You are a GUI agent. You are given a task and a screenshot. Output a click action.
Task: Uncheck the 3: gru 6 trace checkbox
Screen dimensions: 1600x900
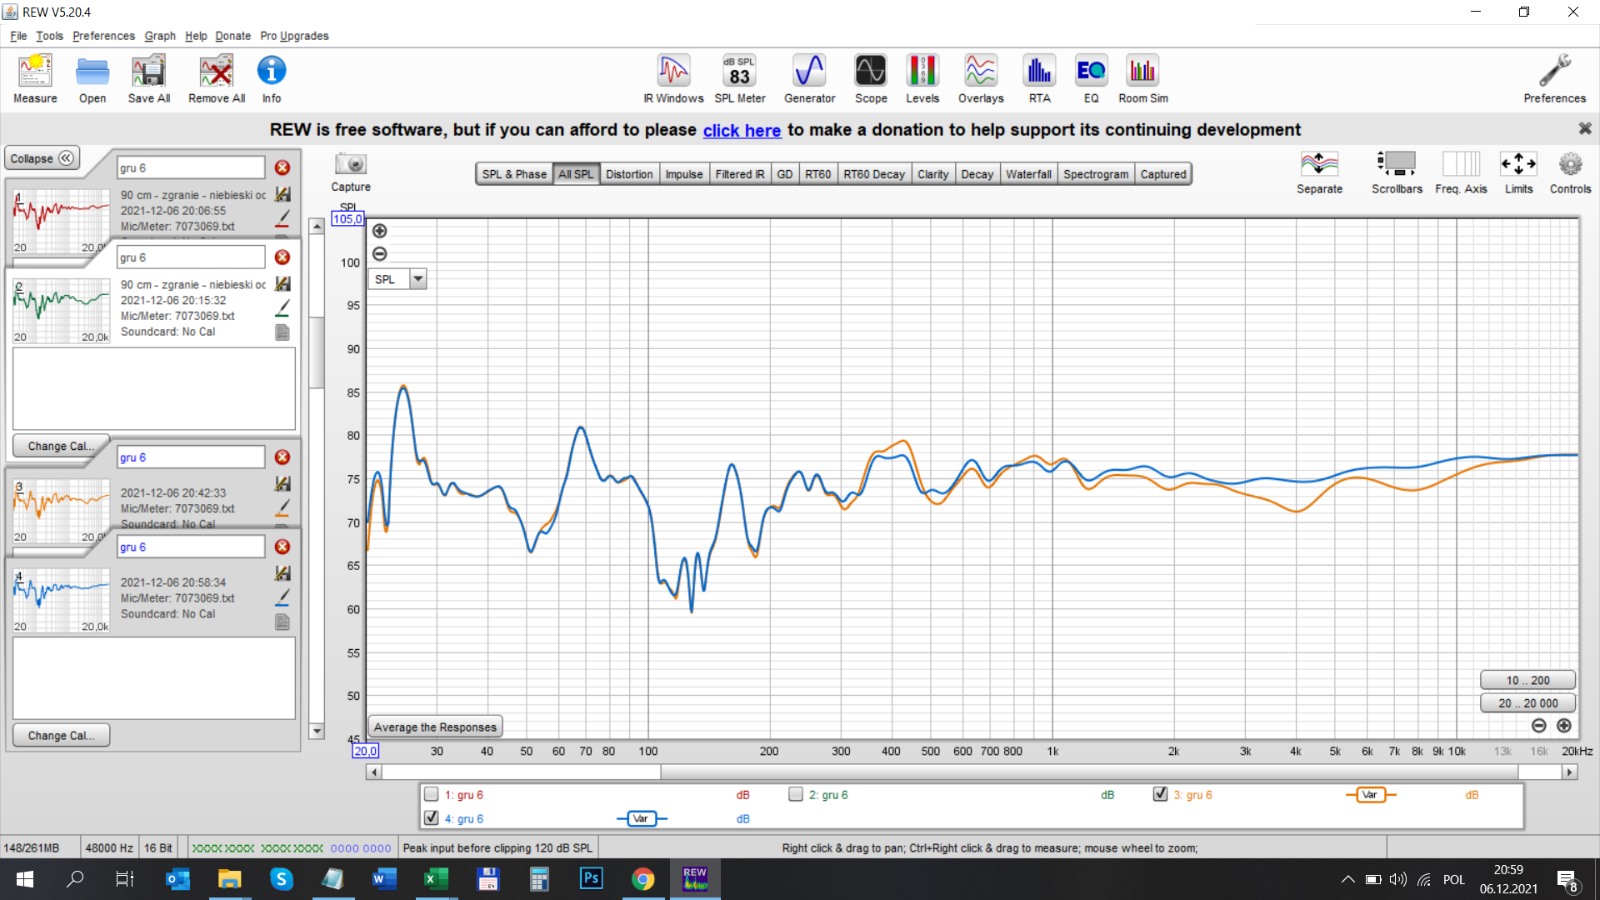pos(1160,794)
